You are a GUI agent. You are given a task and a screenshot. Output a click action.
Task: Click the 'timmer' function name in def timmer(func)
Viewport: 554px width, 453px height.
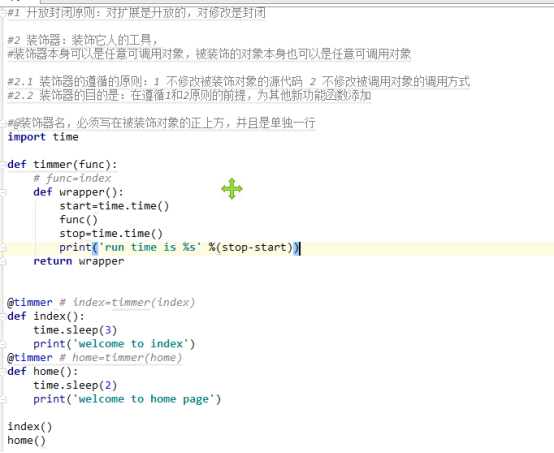click(52, 165)
